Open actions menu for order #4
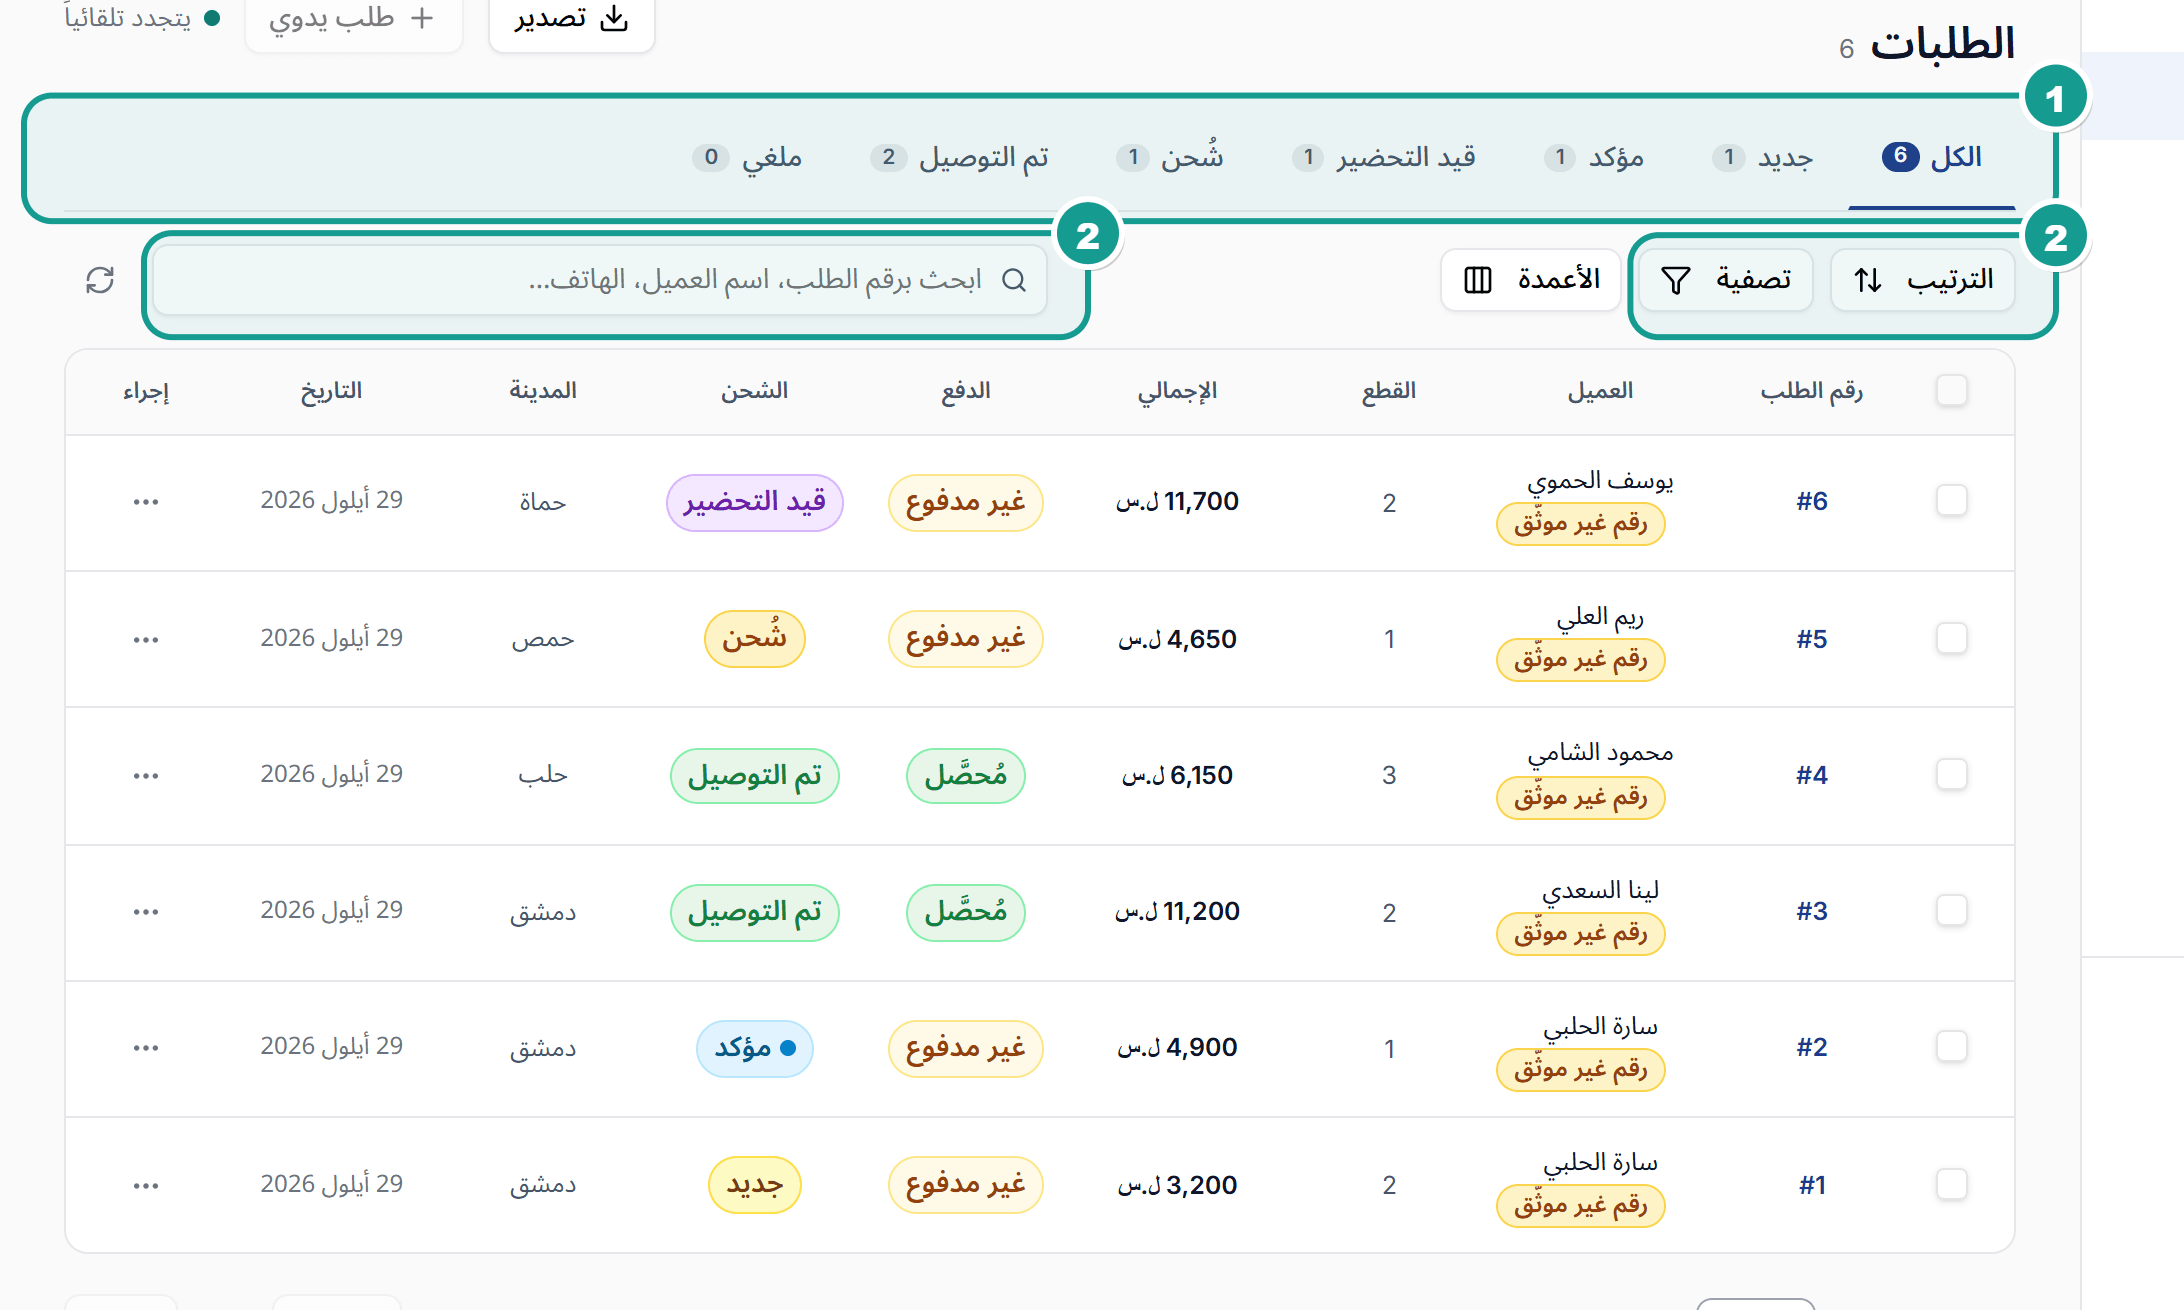The width and height of the screenshot is (2184, 1310). pyautogui.click(x=146, y=776)
